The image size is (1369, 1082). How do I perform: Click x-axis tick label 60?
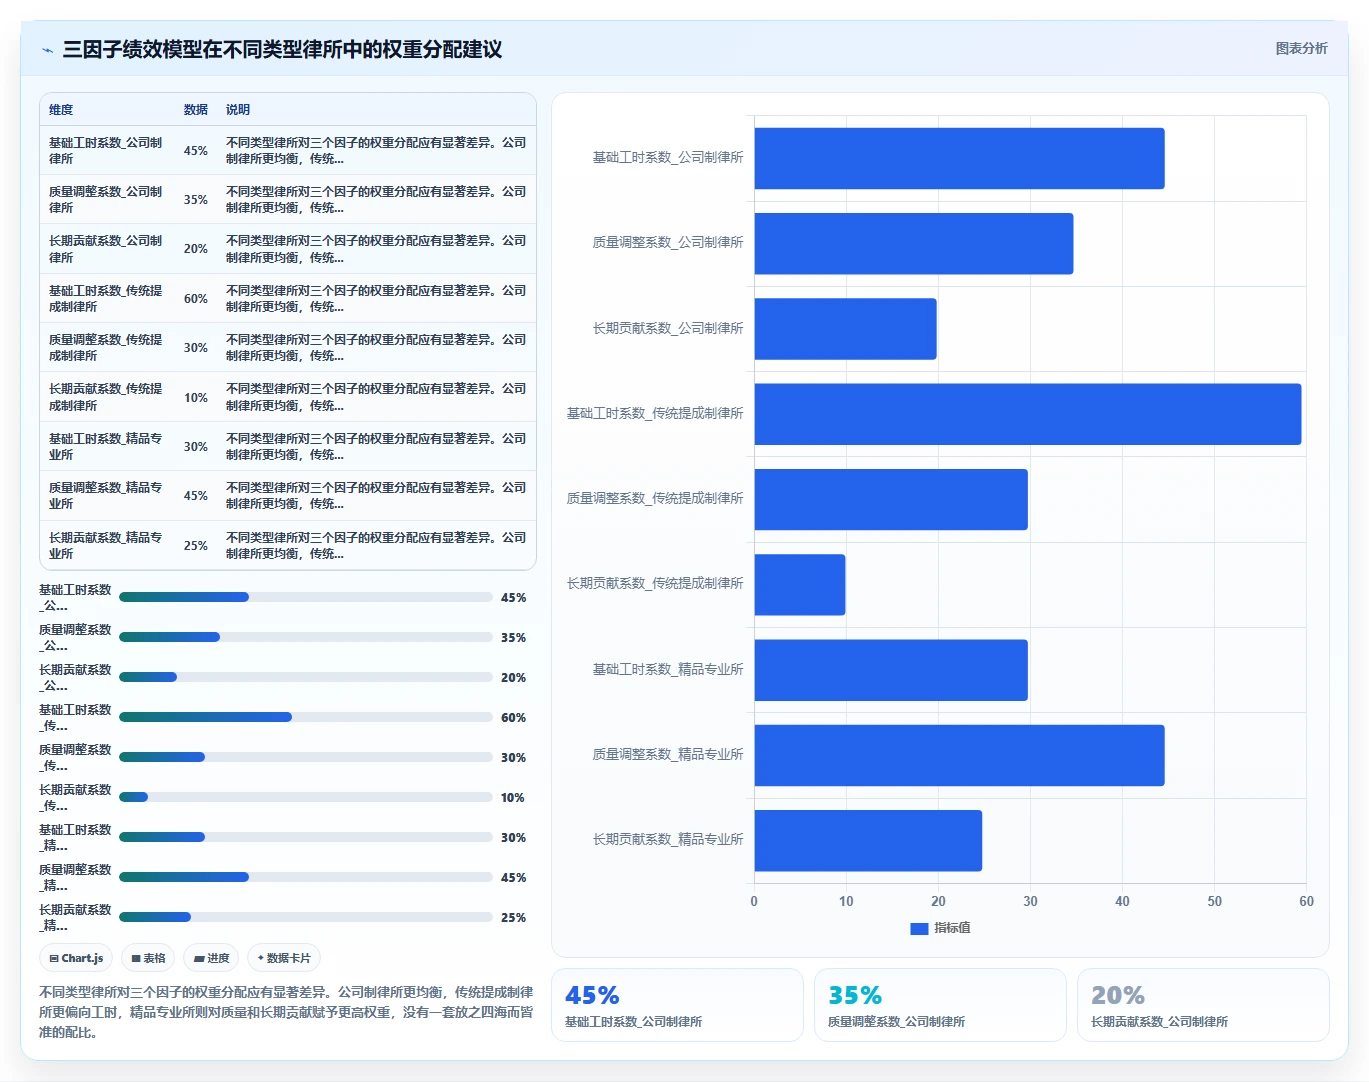[x=1306, y=901]
